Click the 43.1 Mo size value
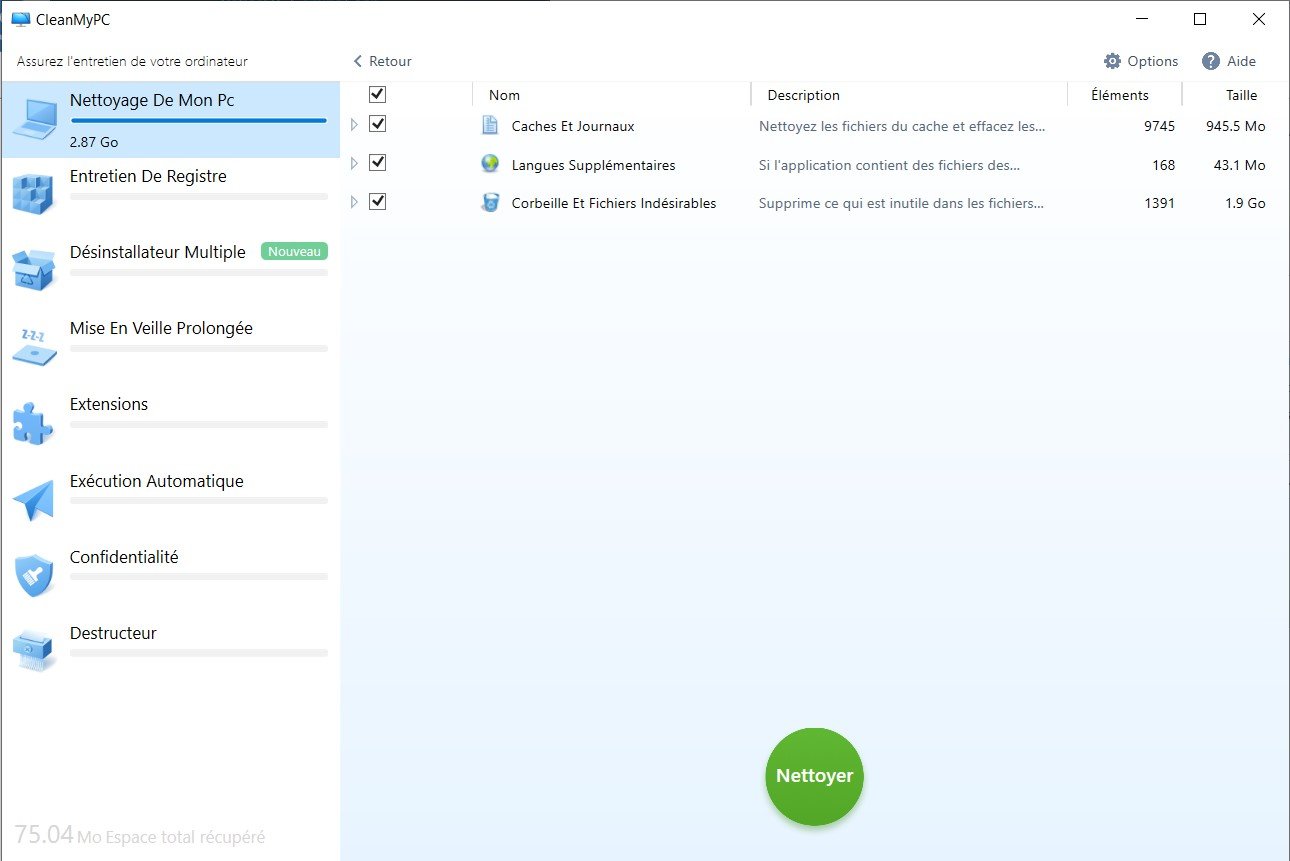The height and width of the screenshot is (861, 1290). 1239,165
